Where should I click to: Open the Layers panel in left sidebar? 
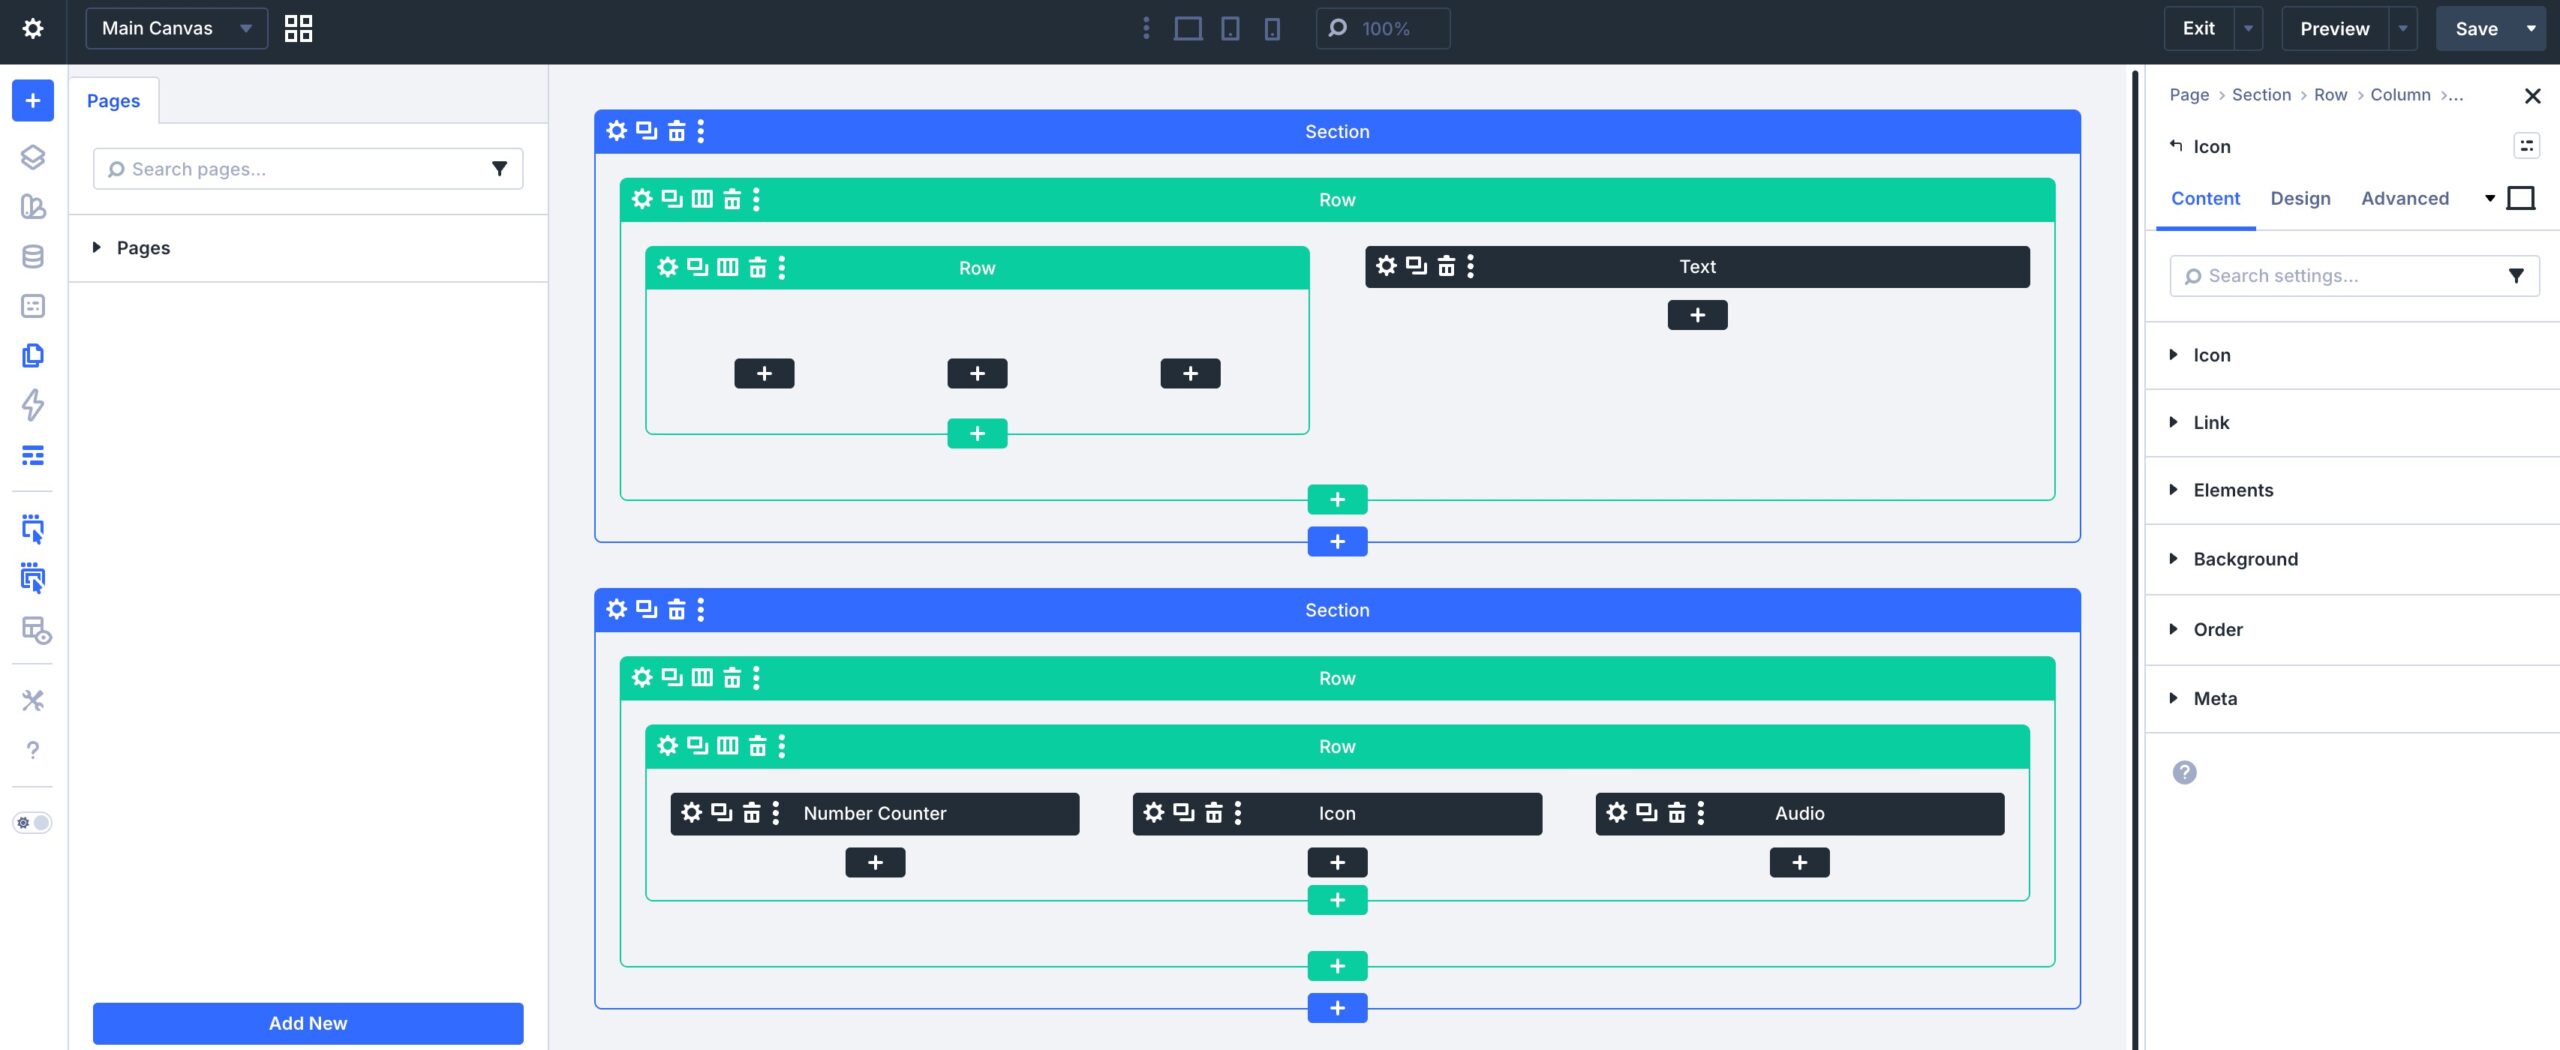click(x=33, y=157)
